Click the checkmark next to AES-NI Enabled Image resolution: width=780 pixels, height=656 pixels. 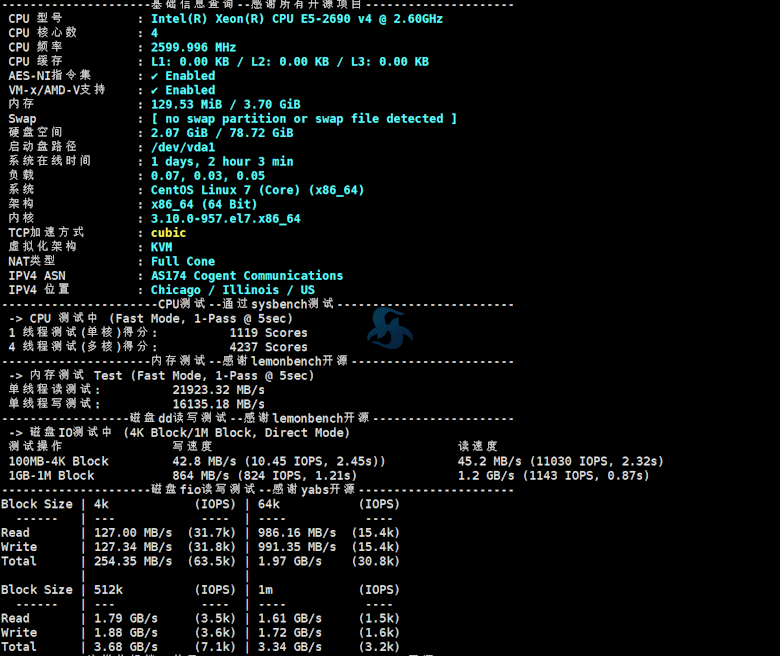[155, 76]
